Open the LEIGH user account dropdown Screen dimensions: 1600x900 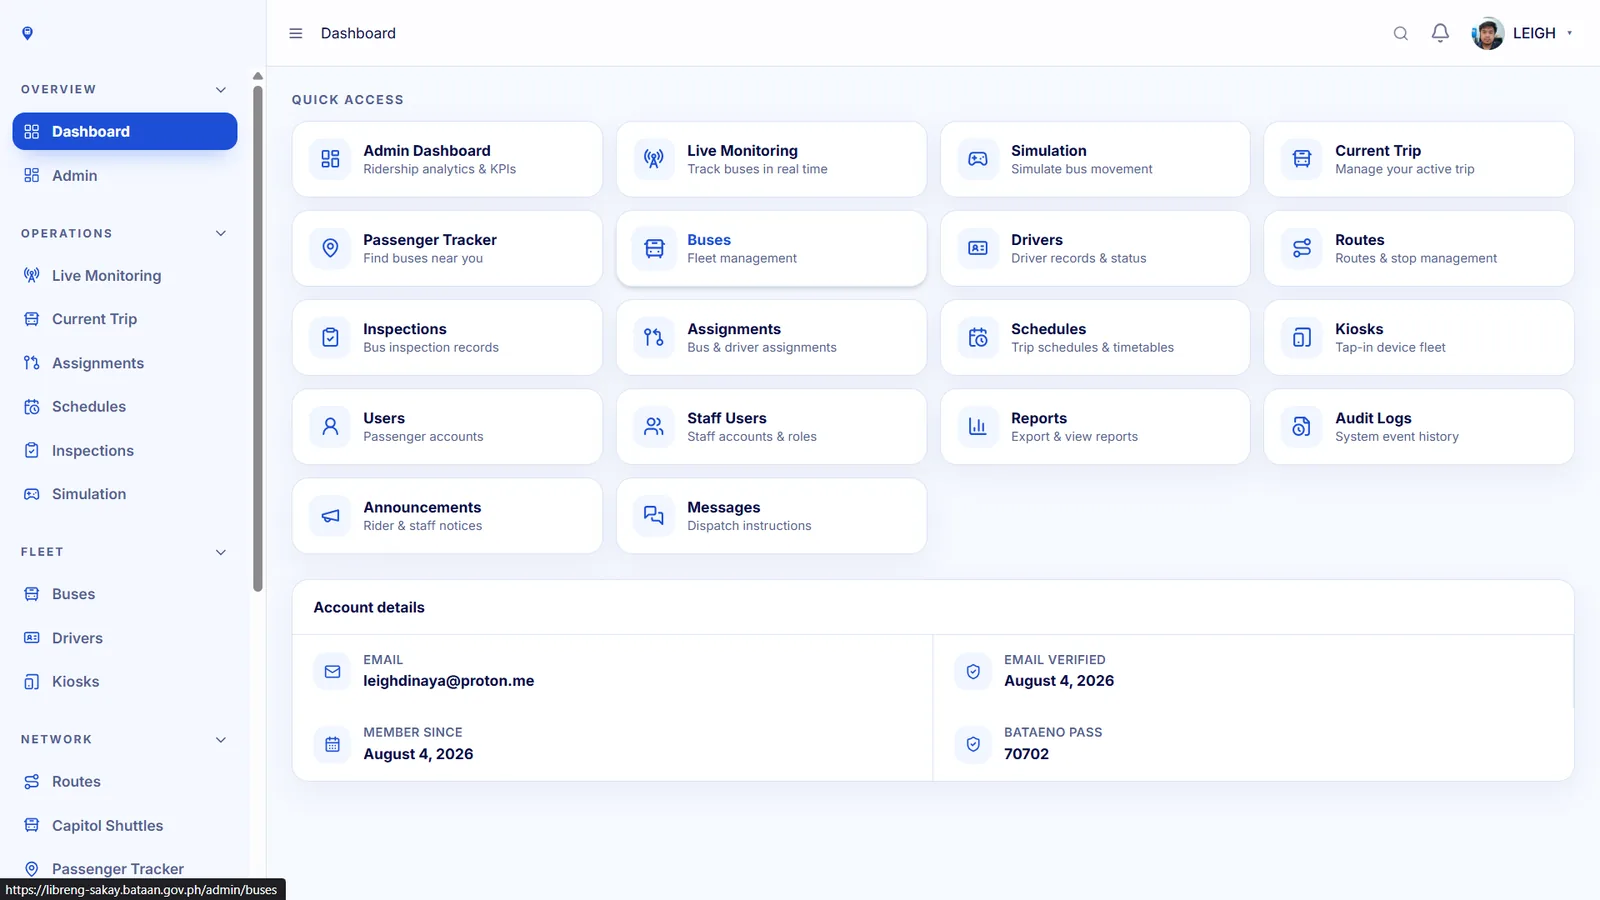[1523, 33]
